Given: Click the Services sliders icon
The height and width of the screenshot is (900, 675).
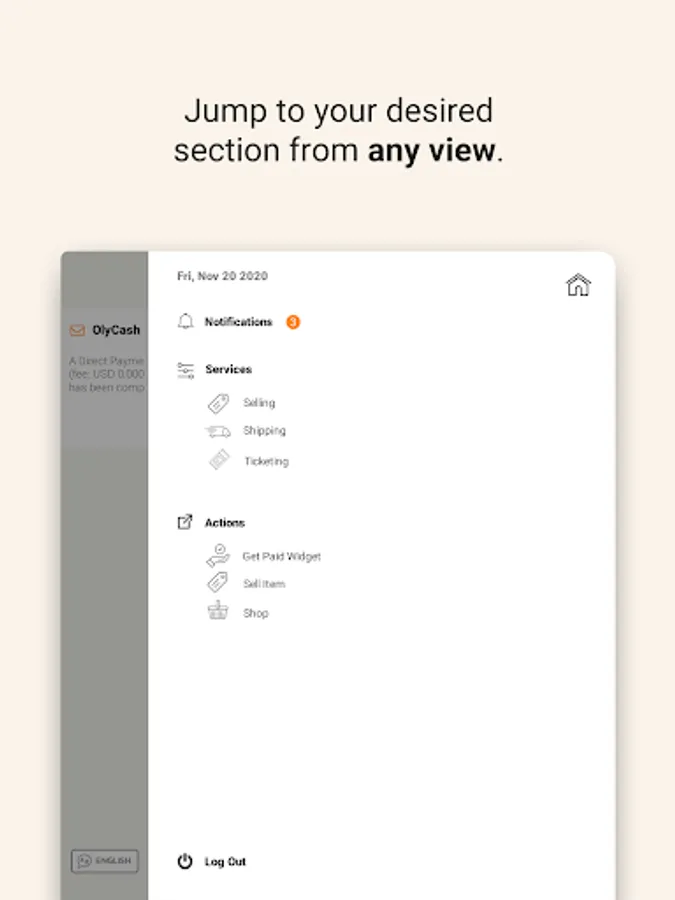Looking at the screenshot, I should 185,370.
